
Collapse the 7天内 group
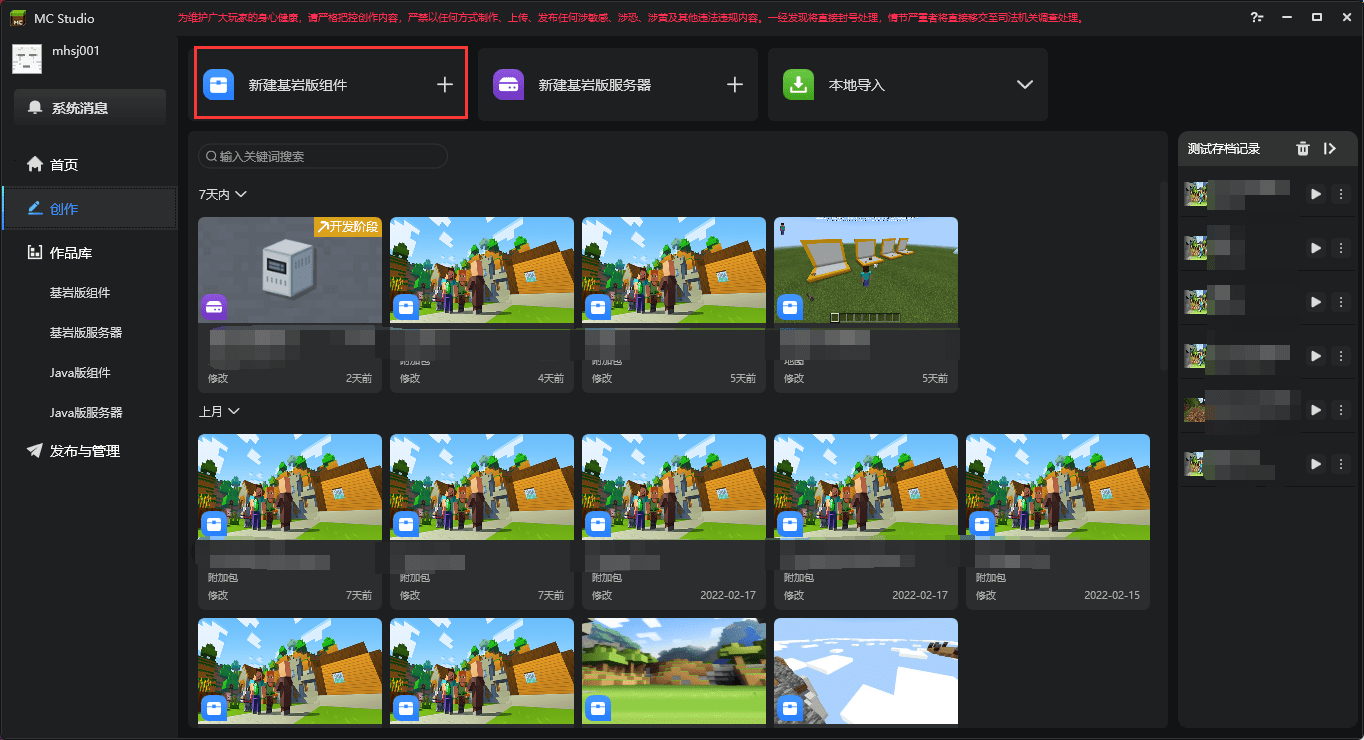pos(240,194)
